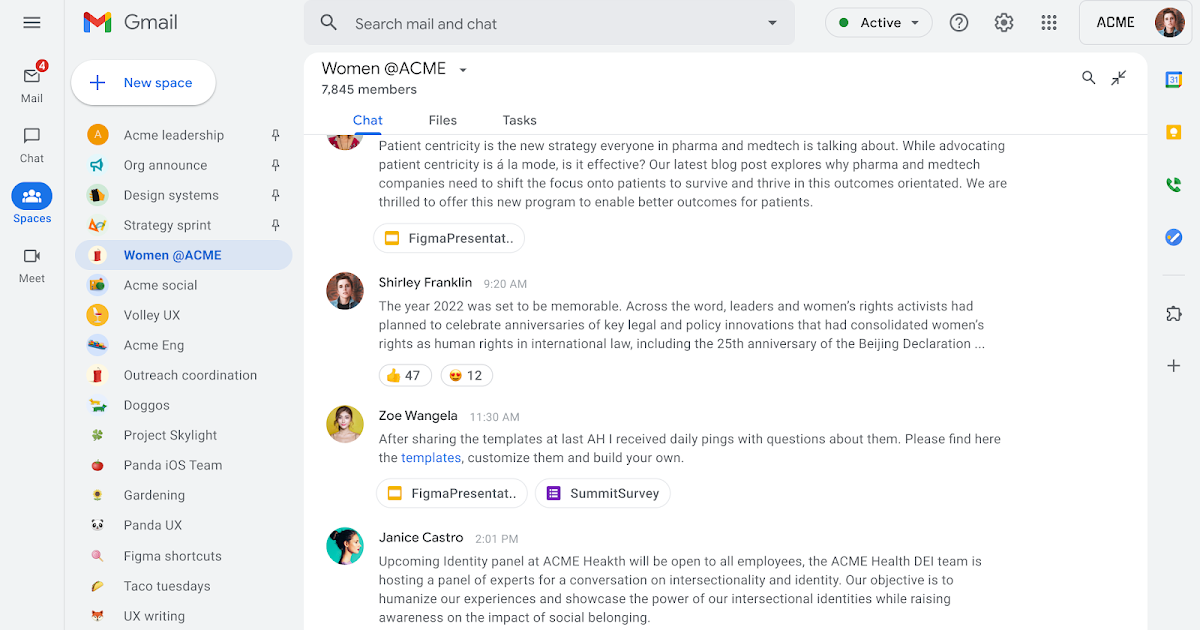Open Mail from the left rail

[32, 83]
